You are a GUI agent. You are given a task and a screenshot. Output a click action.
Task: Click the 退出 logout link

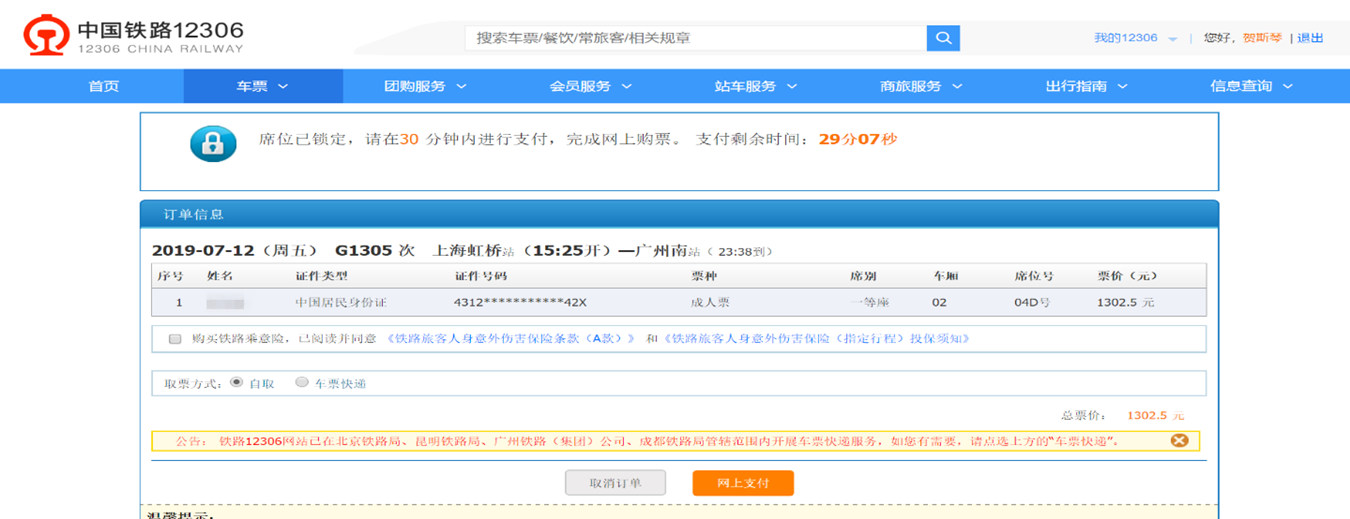(1310, 38)
